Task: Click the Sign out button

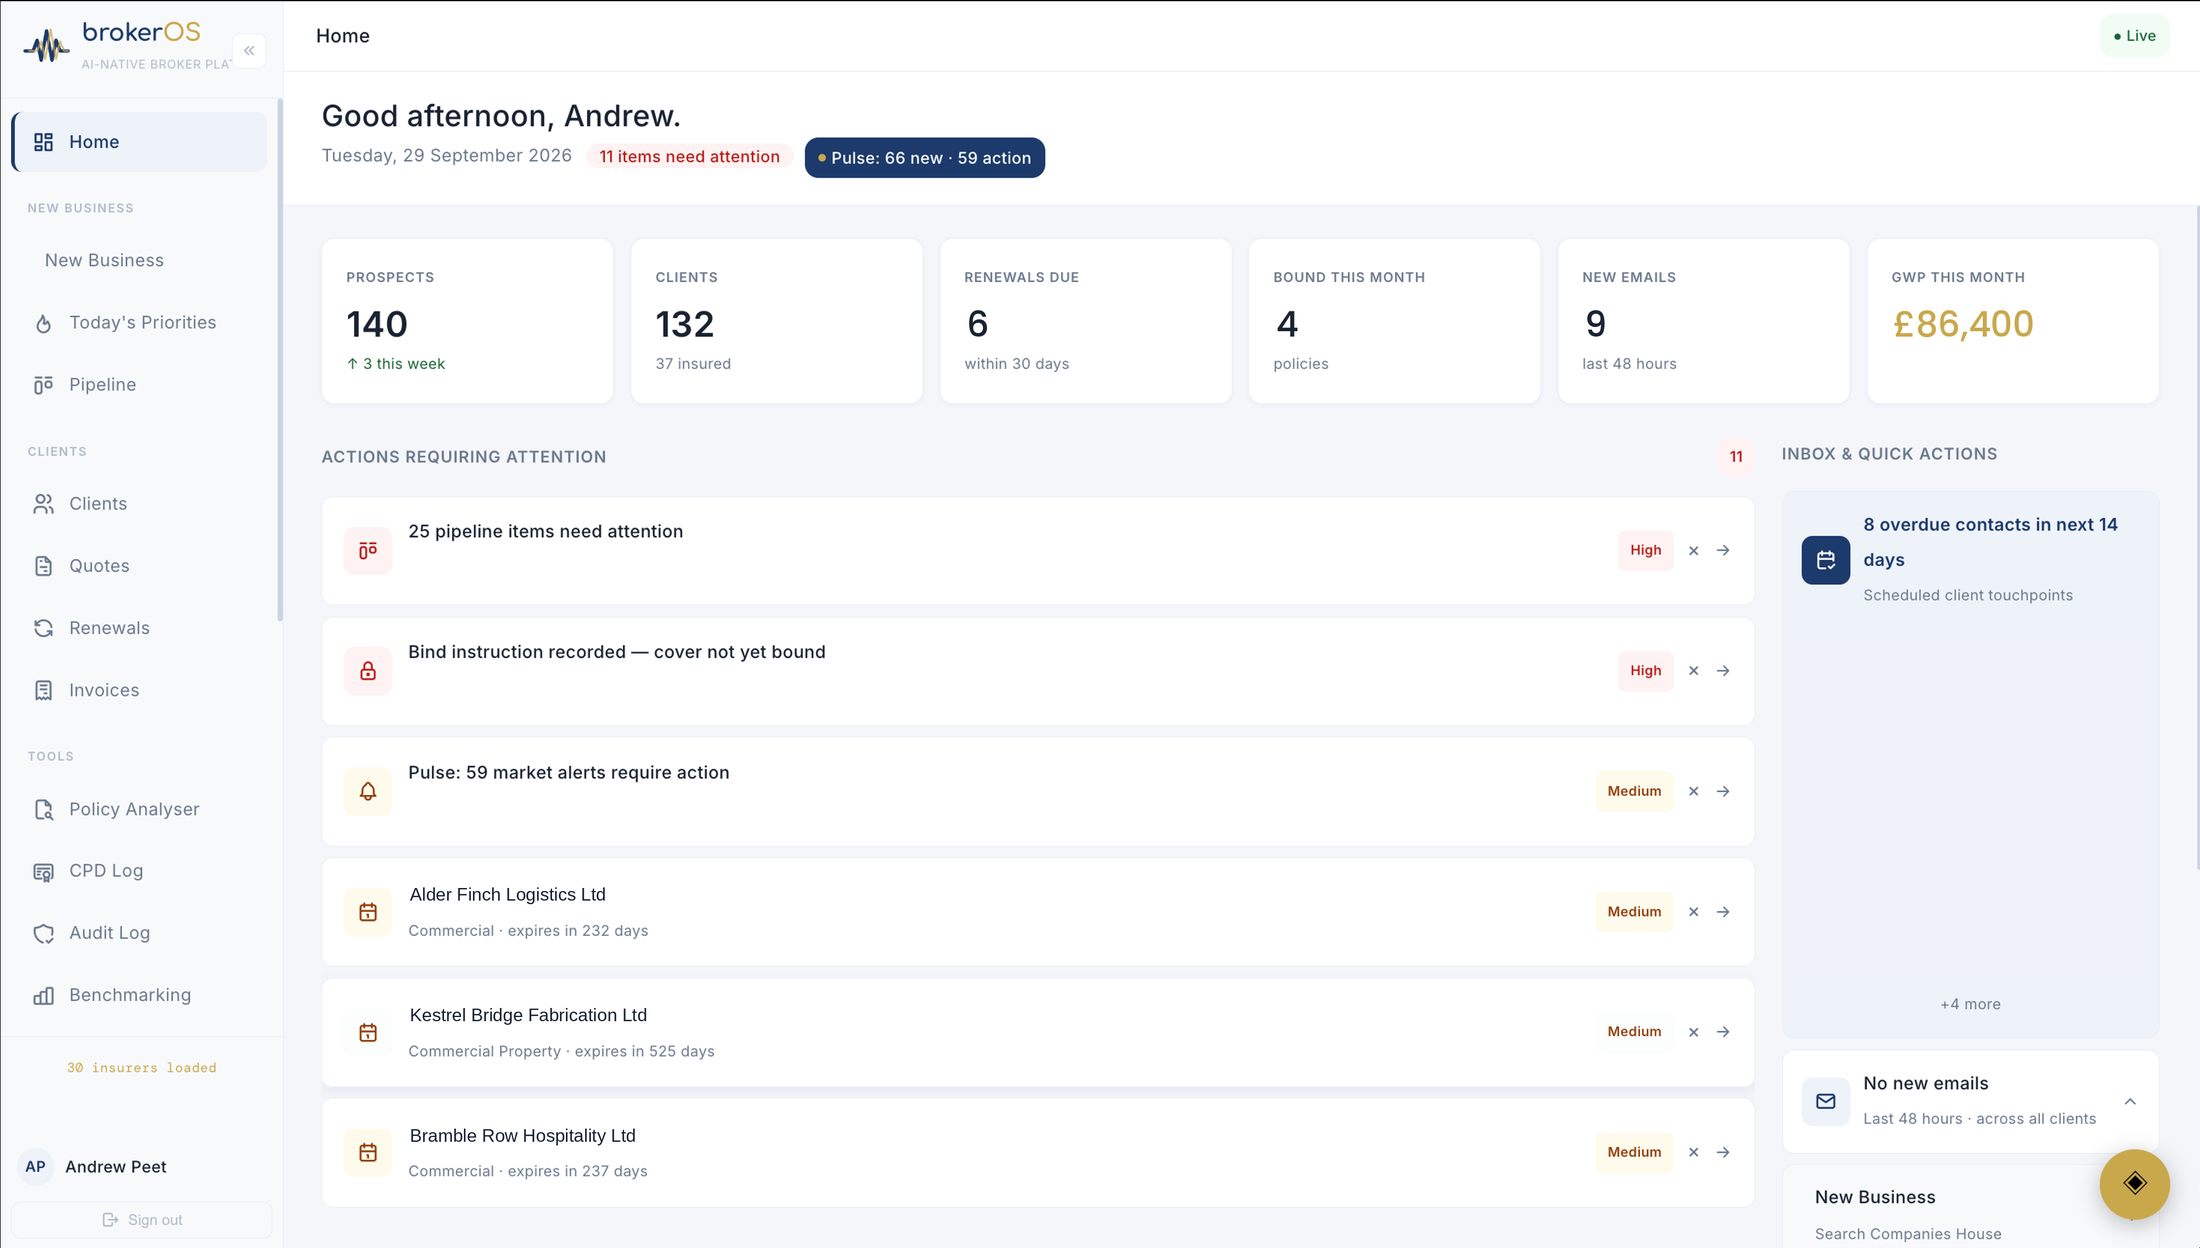Action: point(142,1220)
